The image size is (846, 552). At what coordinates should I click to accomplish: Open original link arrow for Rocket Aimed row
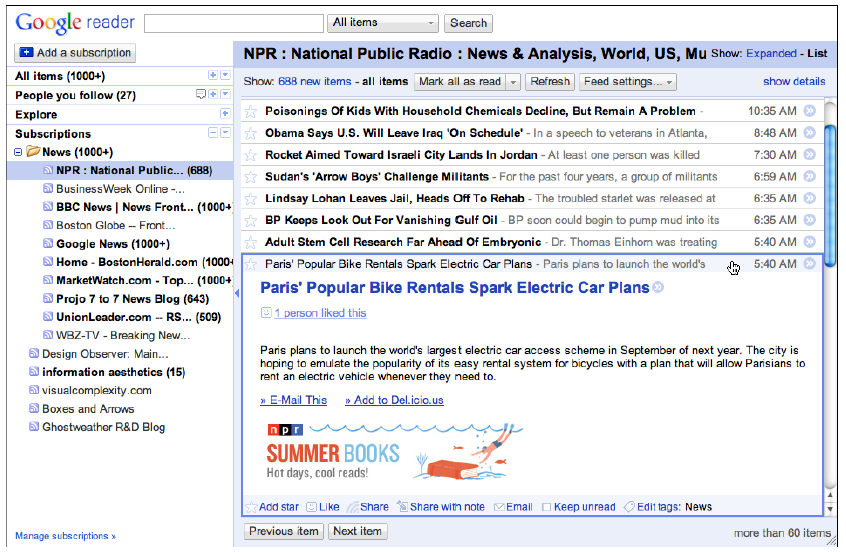point(809,155)
